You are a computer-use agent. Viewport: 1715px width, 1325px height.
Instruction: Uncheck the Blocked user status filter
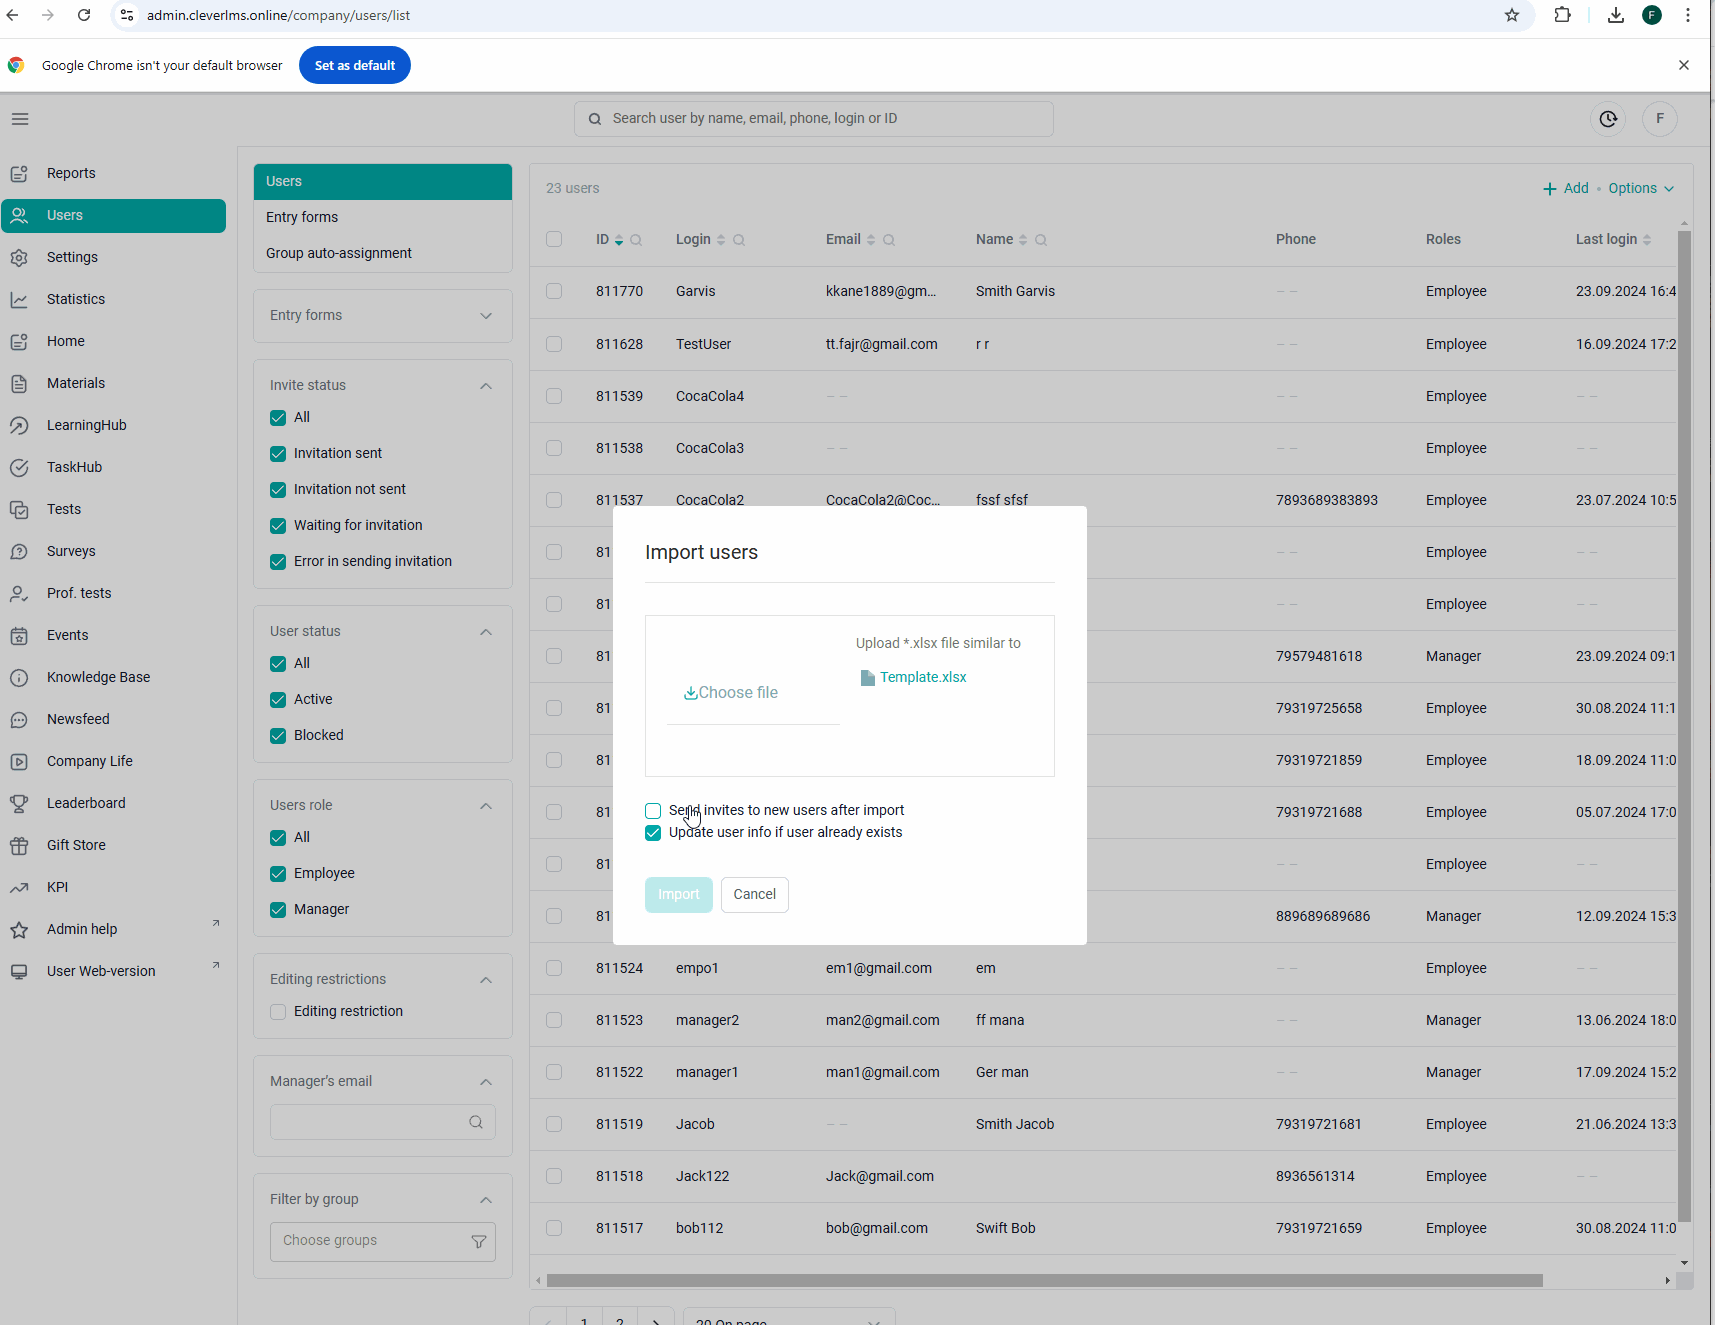(x=278, y=736)
